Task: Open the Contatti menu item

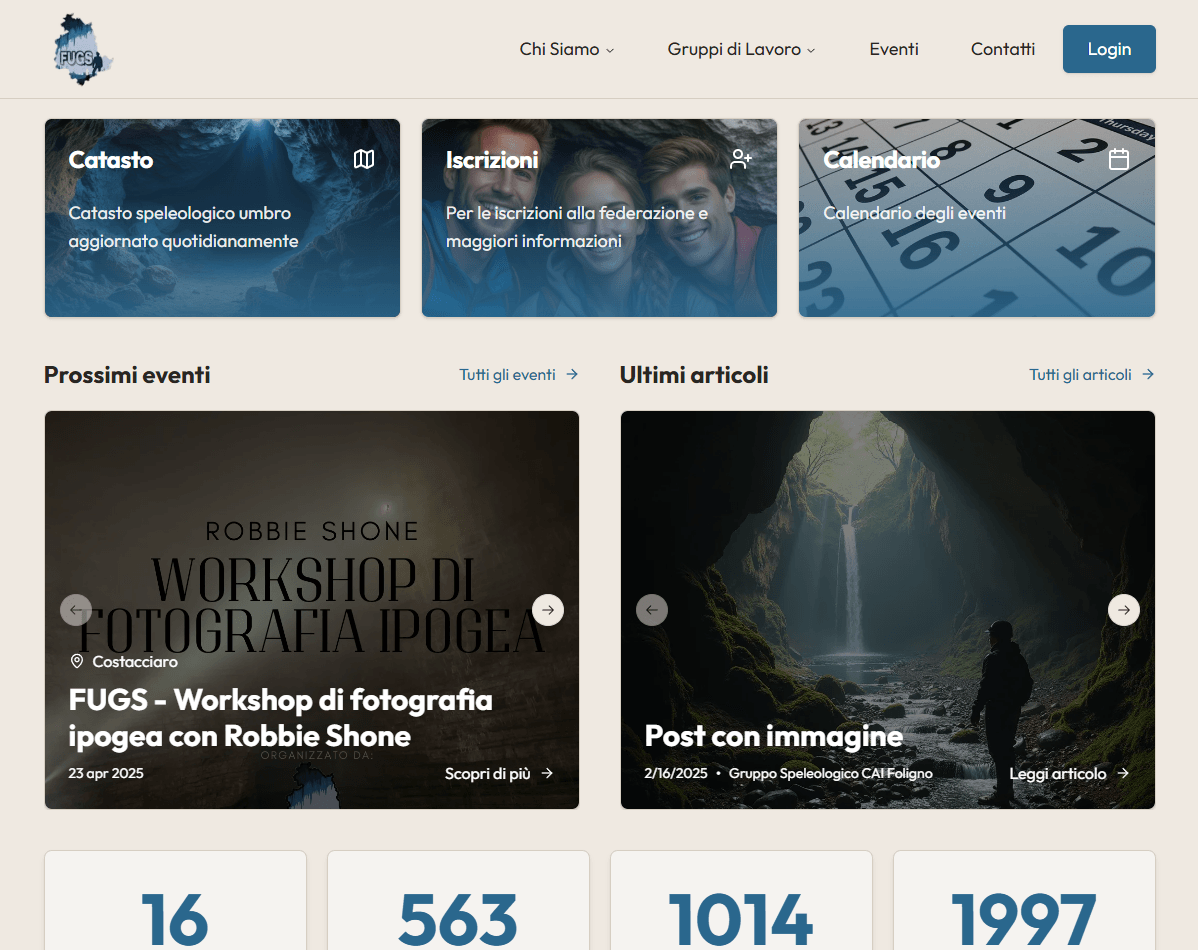Action: coord(1002,49)
